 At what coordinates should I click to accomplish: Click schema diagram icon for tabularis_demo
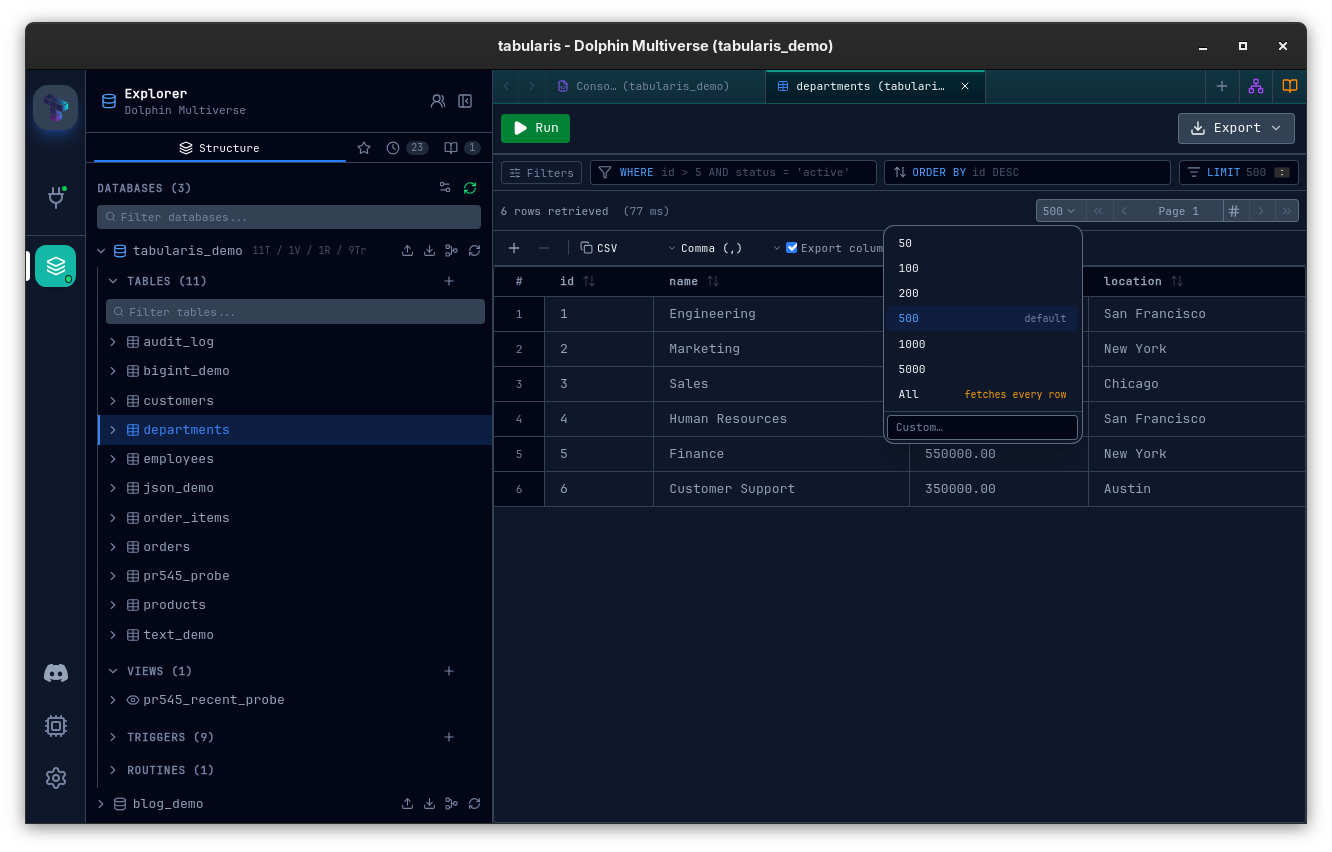coord(452,251)
